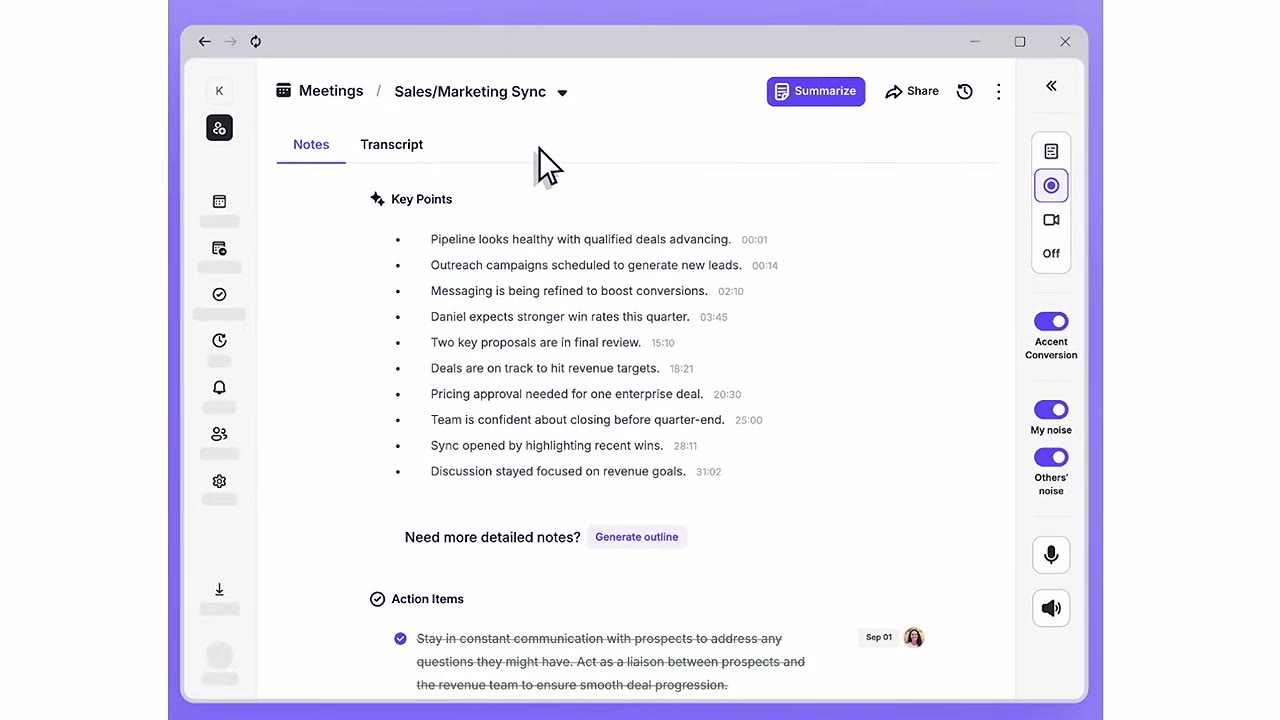
Task: Select the checkmark tasks icon in the sidebar
Action: coord(219,294)
